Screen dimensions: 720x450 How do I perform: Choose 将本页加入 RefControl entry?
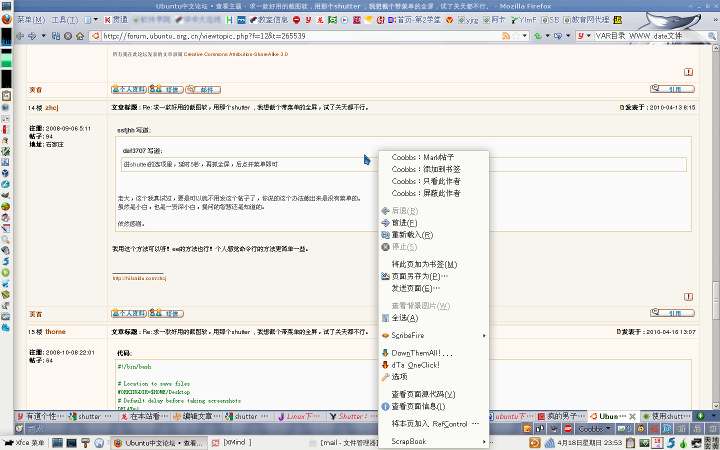click(x=433, y=424)
